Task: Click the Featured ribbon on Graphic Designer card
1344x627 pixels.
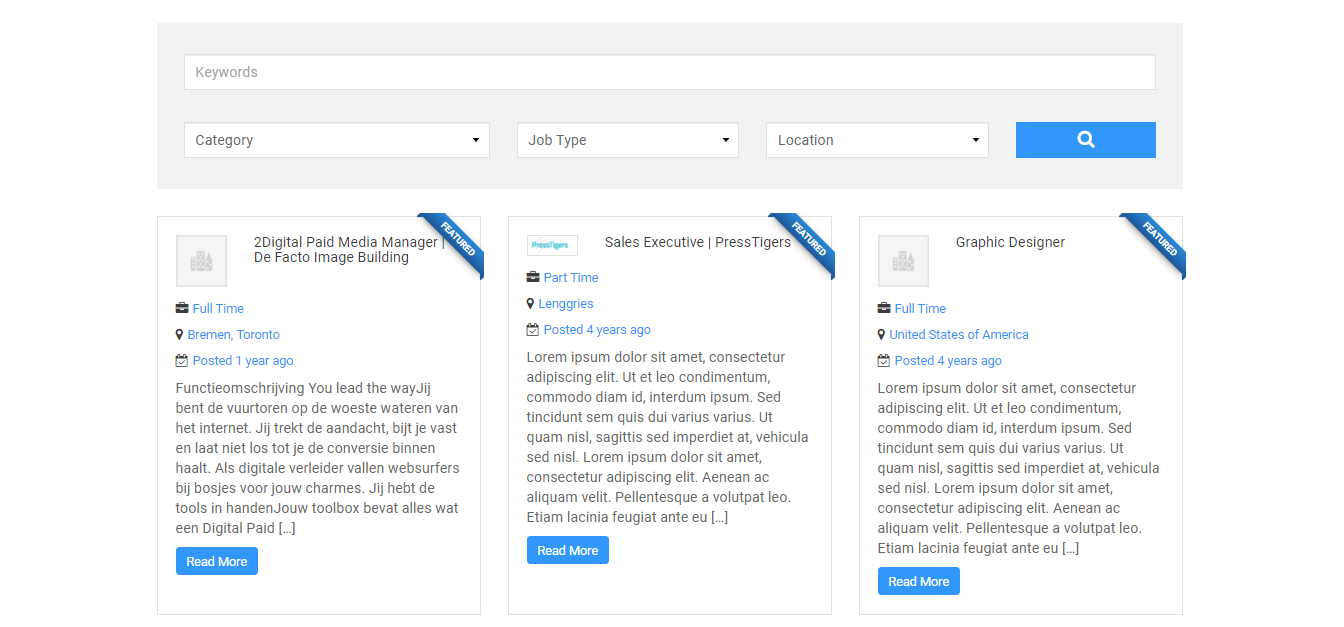Action: pos(1157,241)
